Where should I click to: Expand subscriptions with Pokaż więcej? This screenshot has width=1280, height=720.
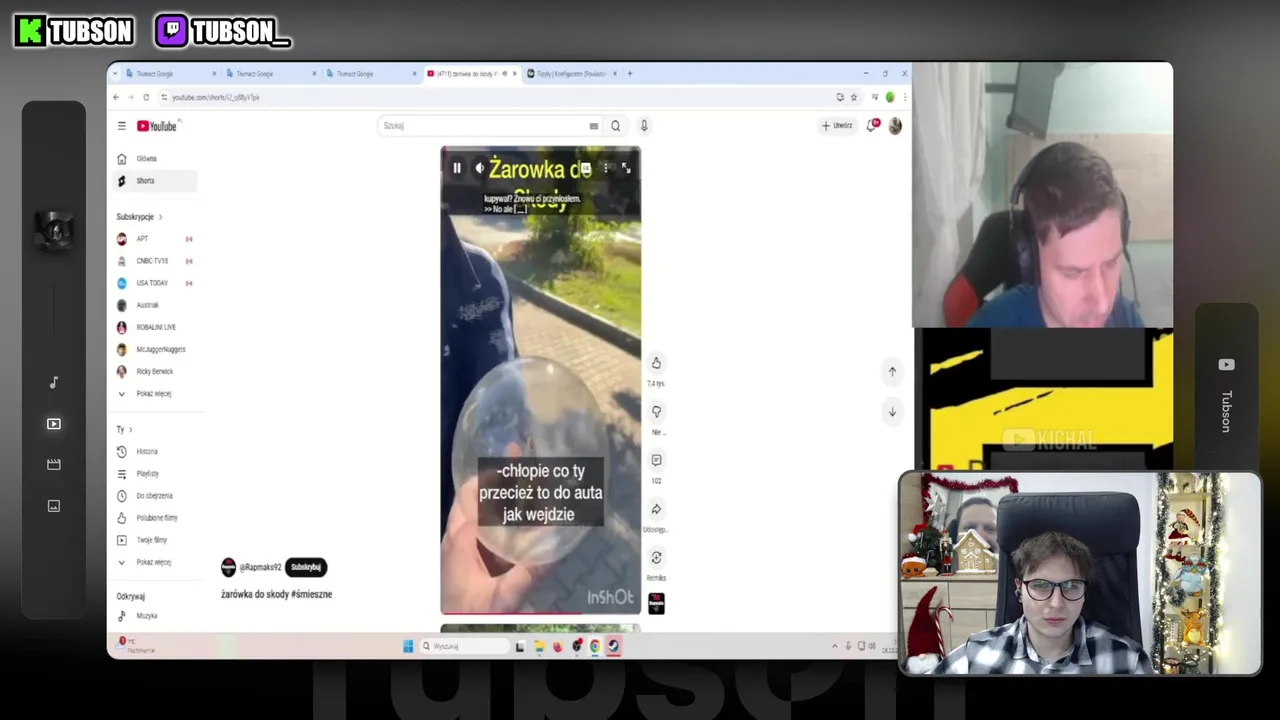(x=155, y=394)
